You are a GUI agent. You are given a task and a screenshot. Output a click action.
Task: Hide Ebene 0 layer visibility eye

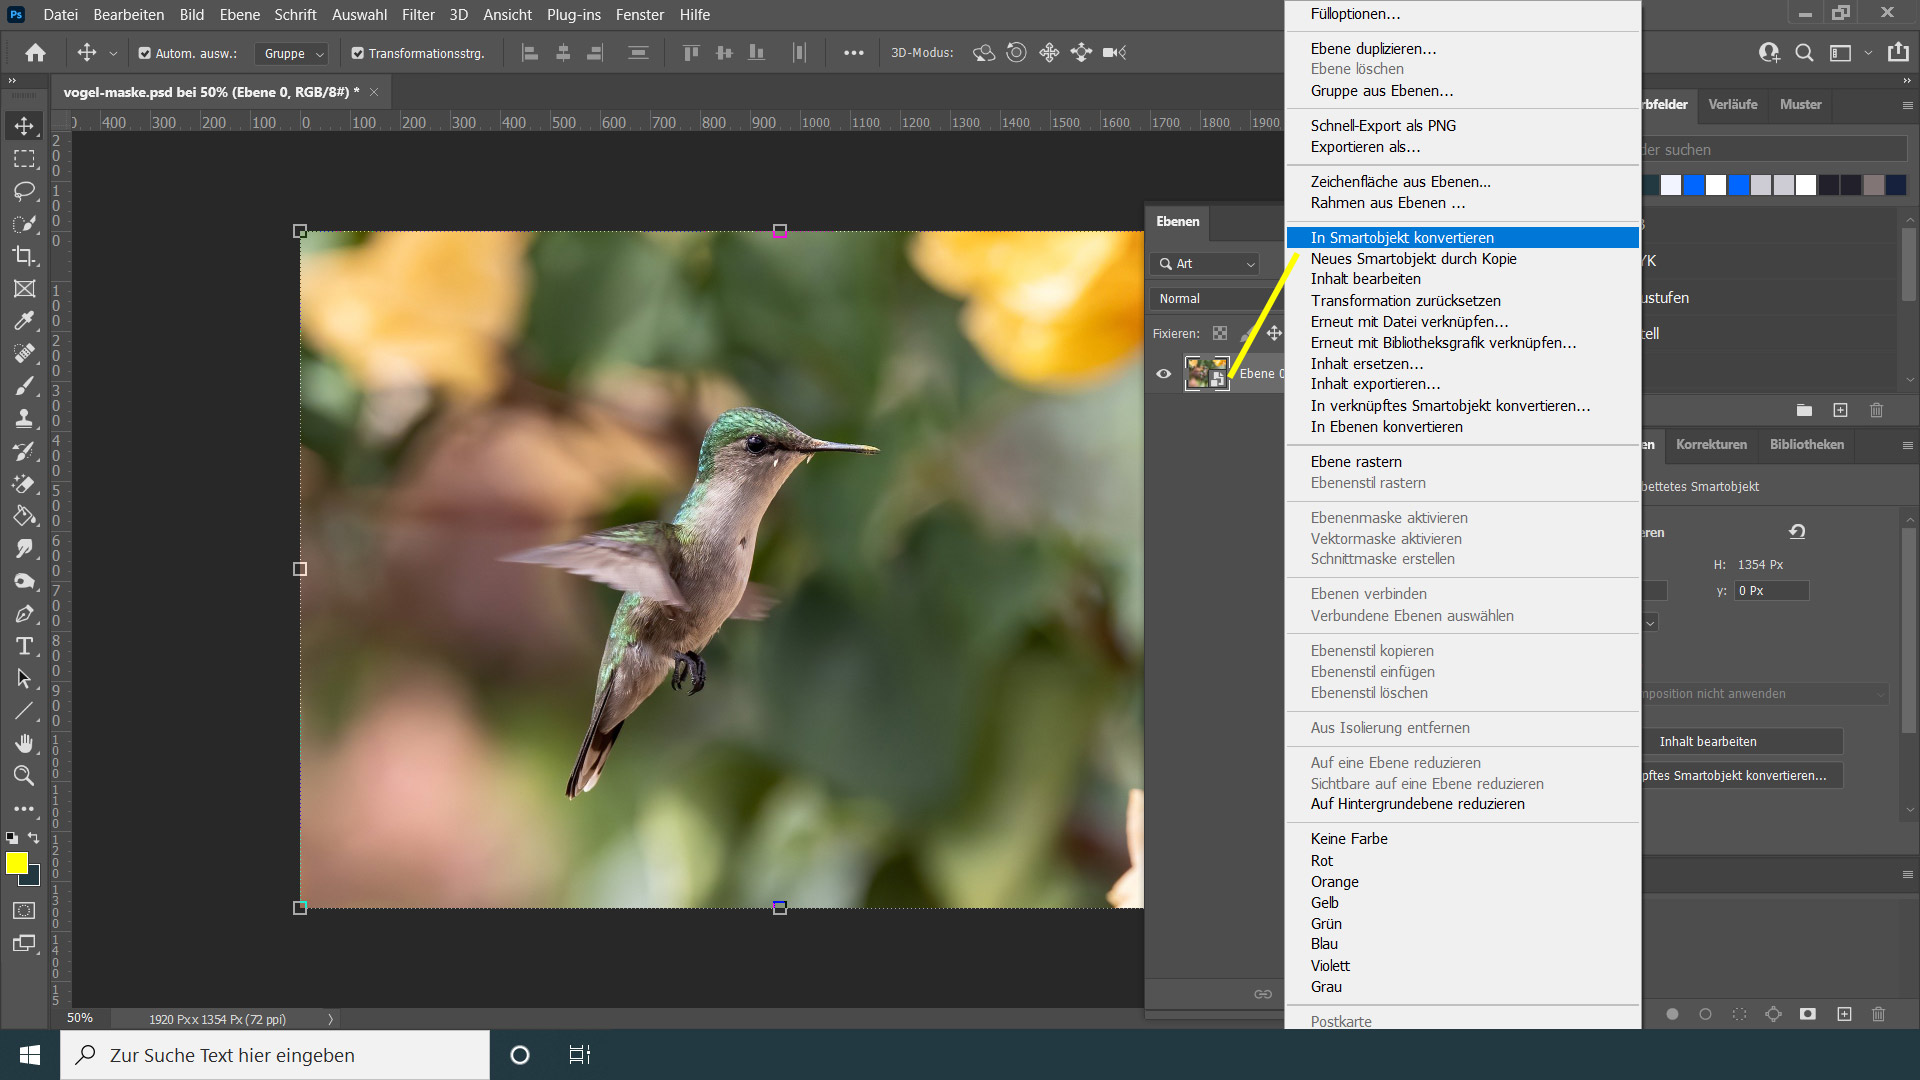click(1163, 374)
